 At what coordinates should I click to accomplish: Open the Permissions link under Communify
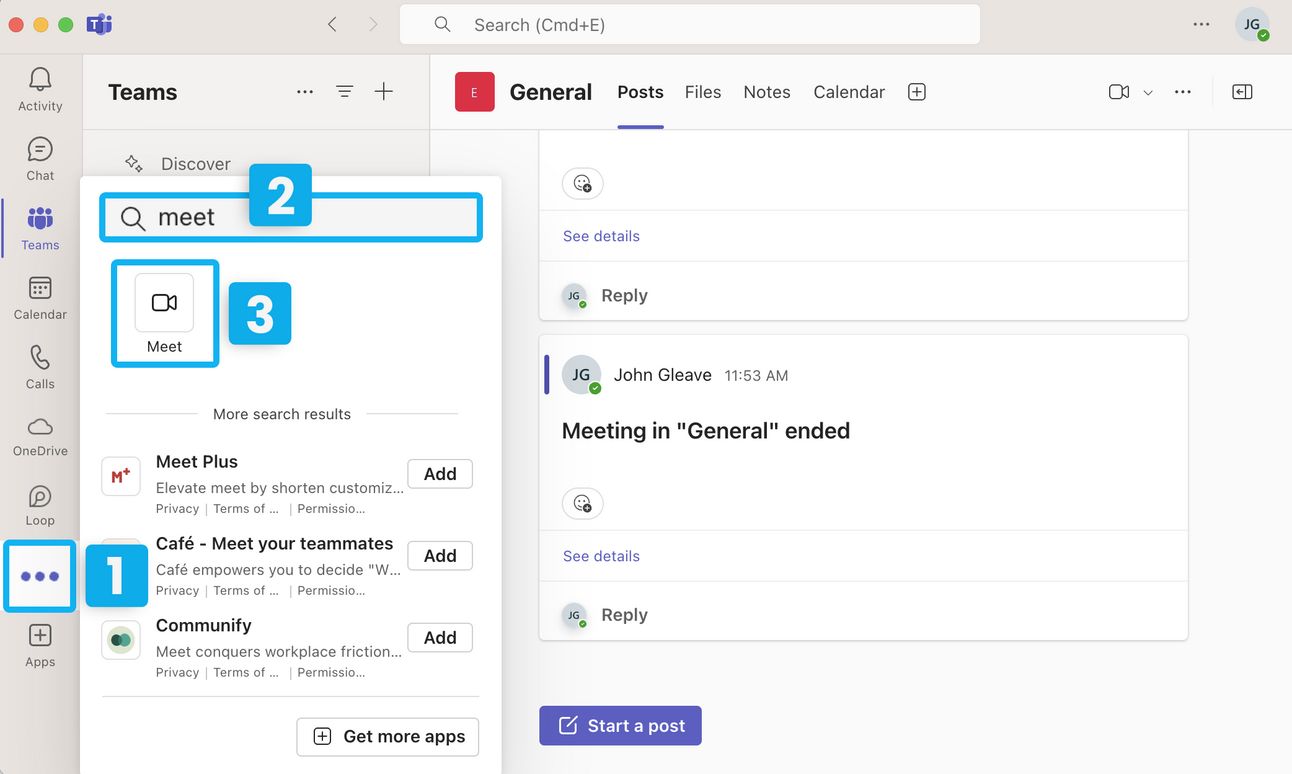click(331, 673)
